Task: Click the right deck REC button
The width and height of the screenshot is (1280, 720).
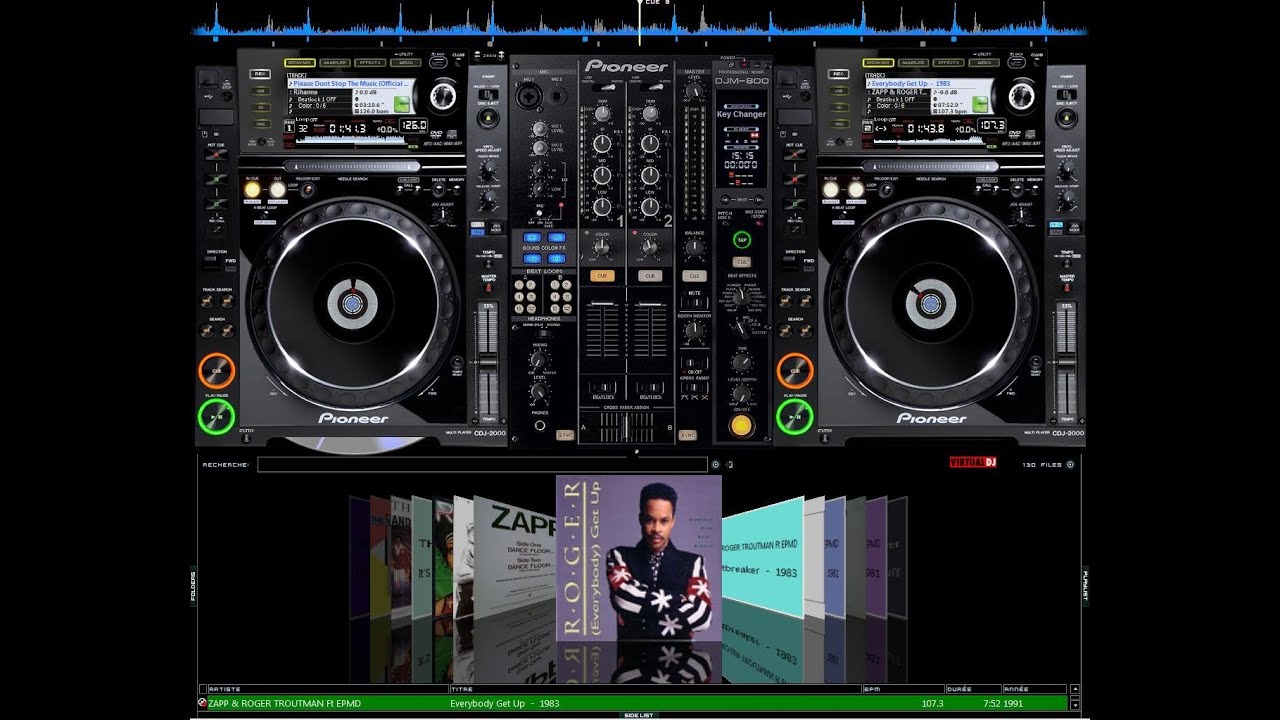Action: click(839, 73)
